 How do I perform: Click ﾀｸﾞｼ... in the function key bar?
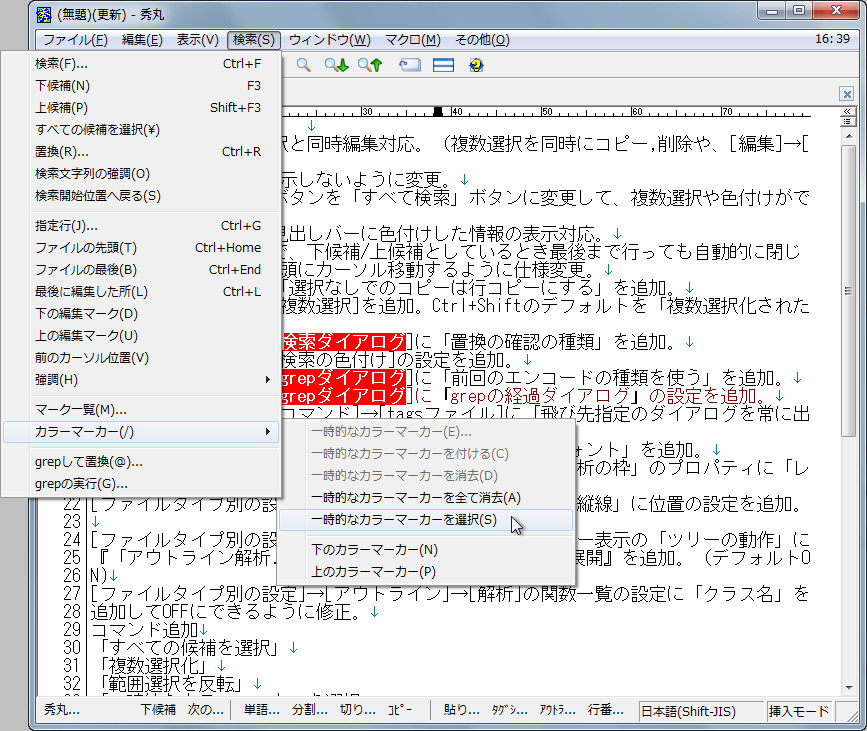(509, 710)
